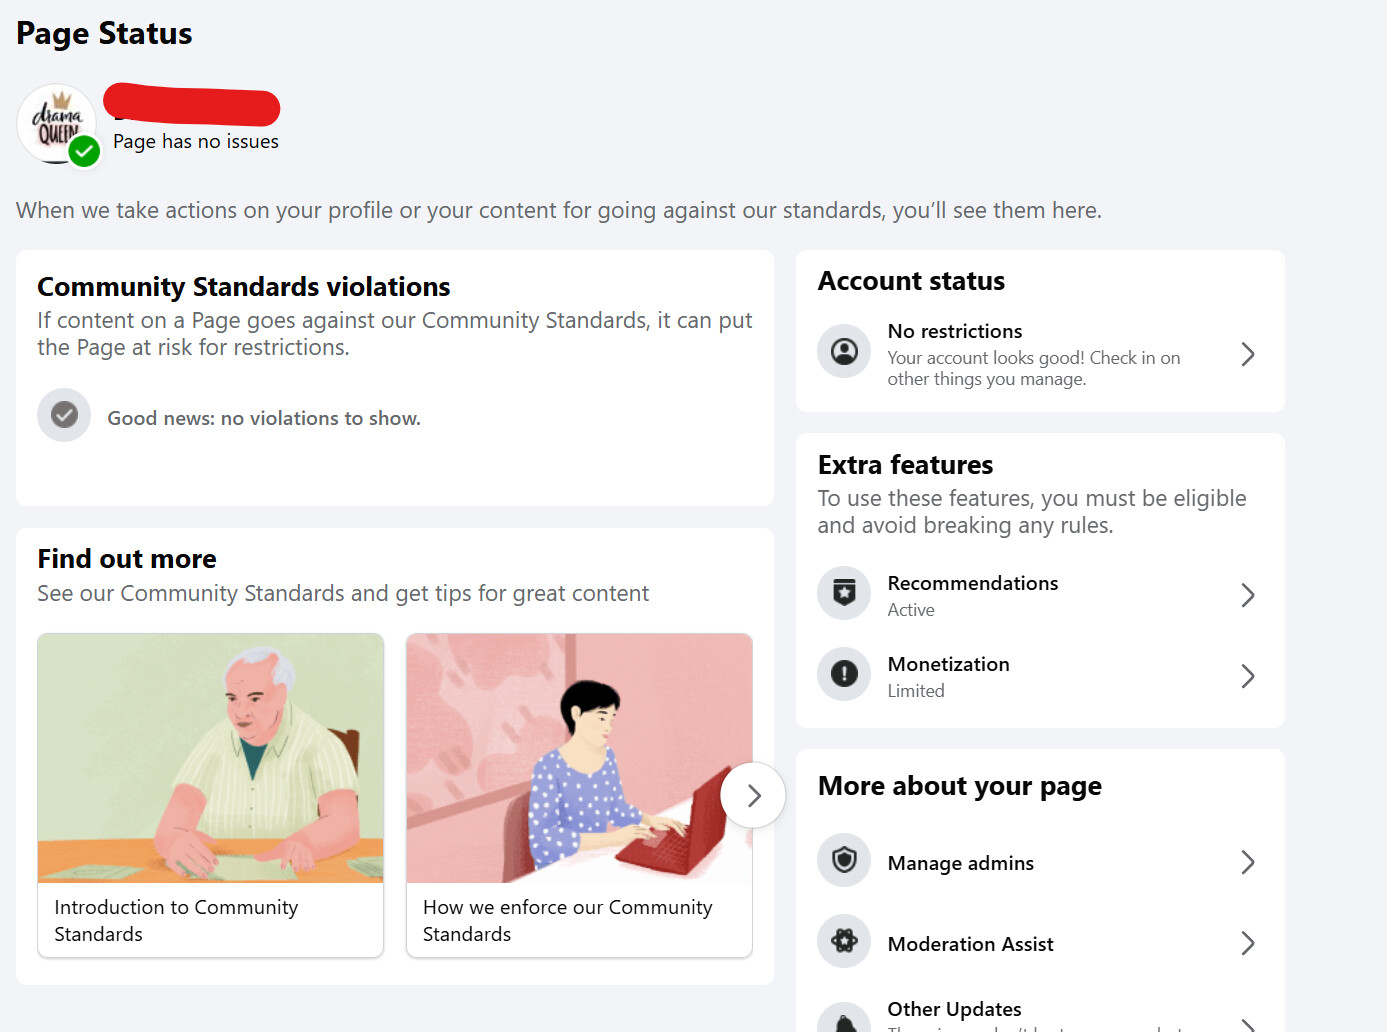Screen dimensions: 1387x1032
Task: Open the Moderation Assist chevron arrow
Action: point(1247,943)
